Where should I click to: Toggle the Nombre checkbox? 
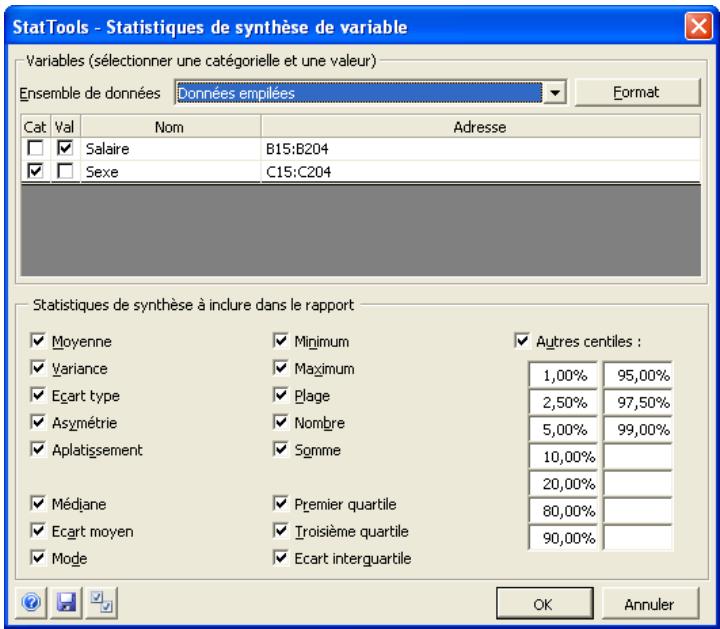[281, 422]
